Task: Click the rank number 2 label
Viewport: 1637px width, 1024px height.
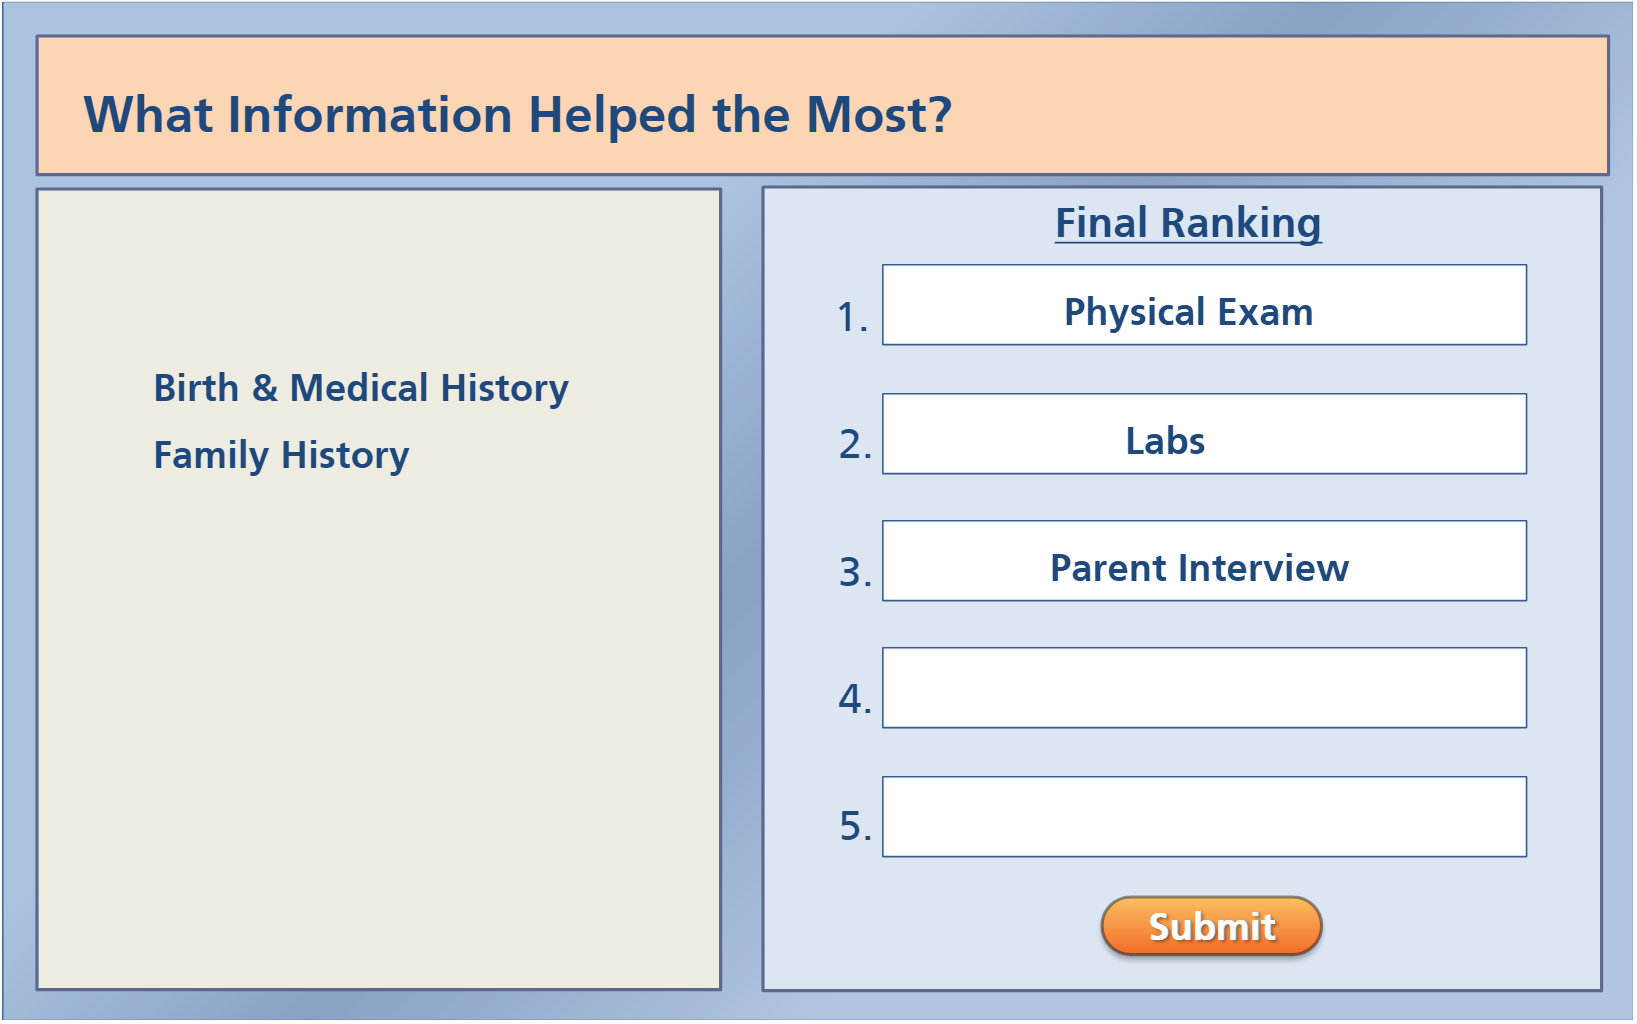Action: tap(854, 445)
